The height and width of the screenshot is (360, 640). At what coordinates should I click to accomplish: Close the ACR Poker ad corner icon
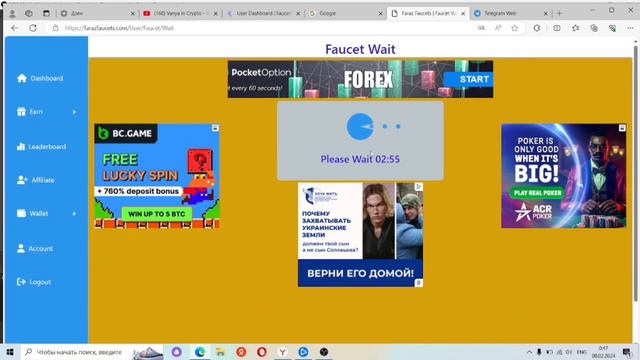click(x=622, y=128)
